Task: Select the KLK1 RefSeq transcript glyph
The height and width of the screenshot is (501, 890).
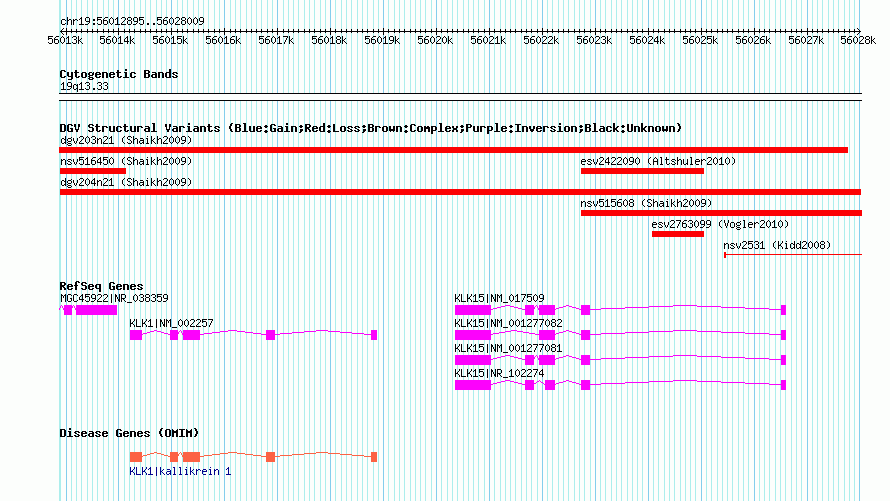Action: (x=253, y=335)
